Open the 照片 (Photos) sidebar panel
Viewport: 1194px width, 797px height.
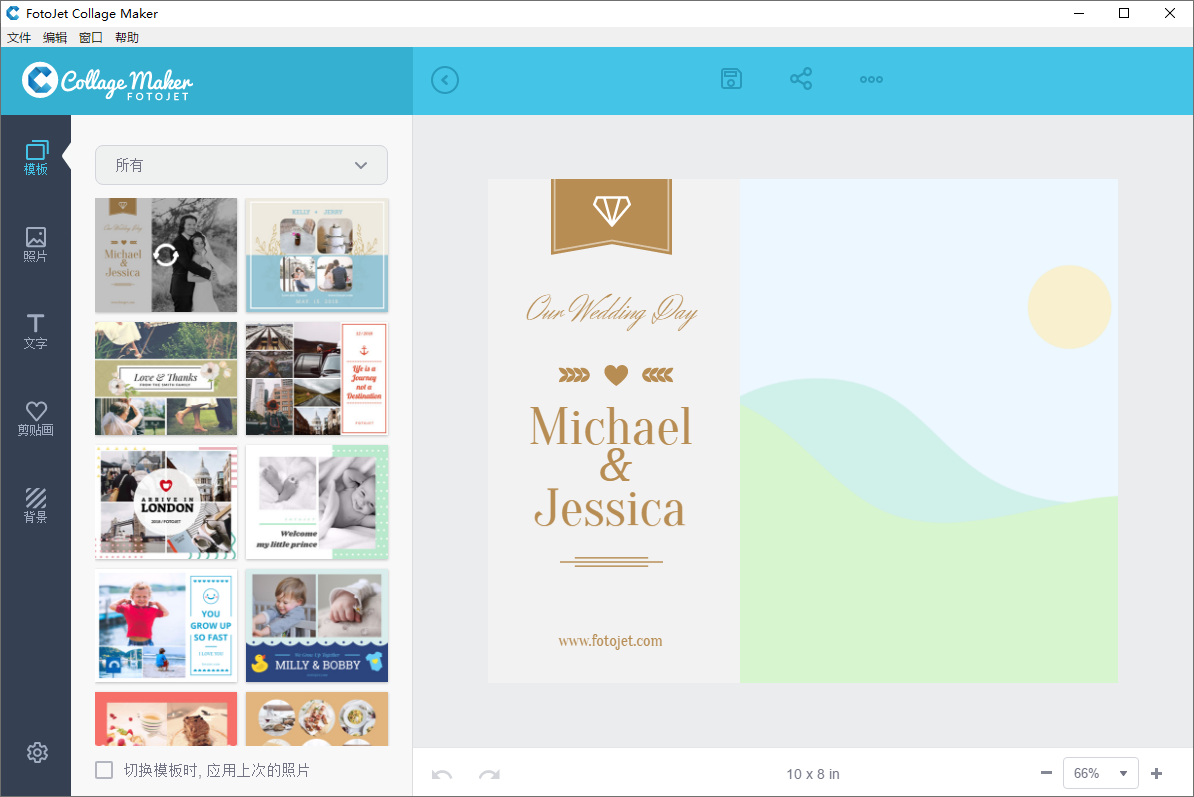coord(36,244)
